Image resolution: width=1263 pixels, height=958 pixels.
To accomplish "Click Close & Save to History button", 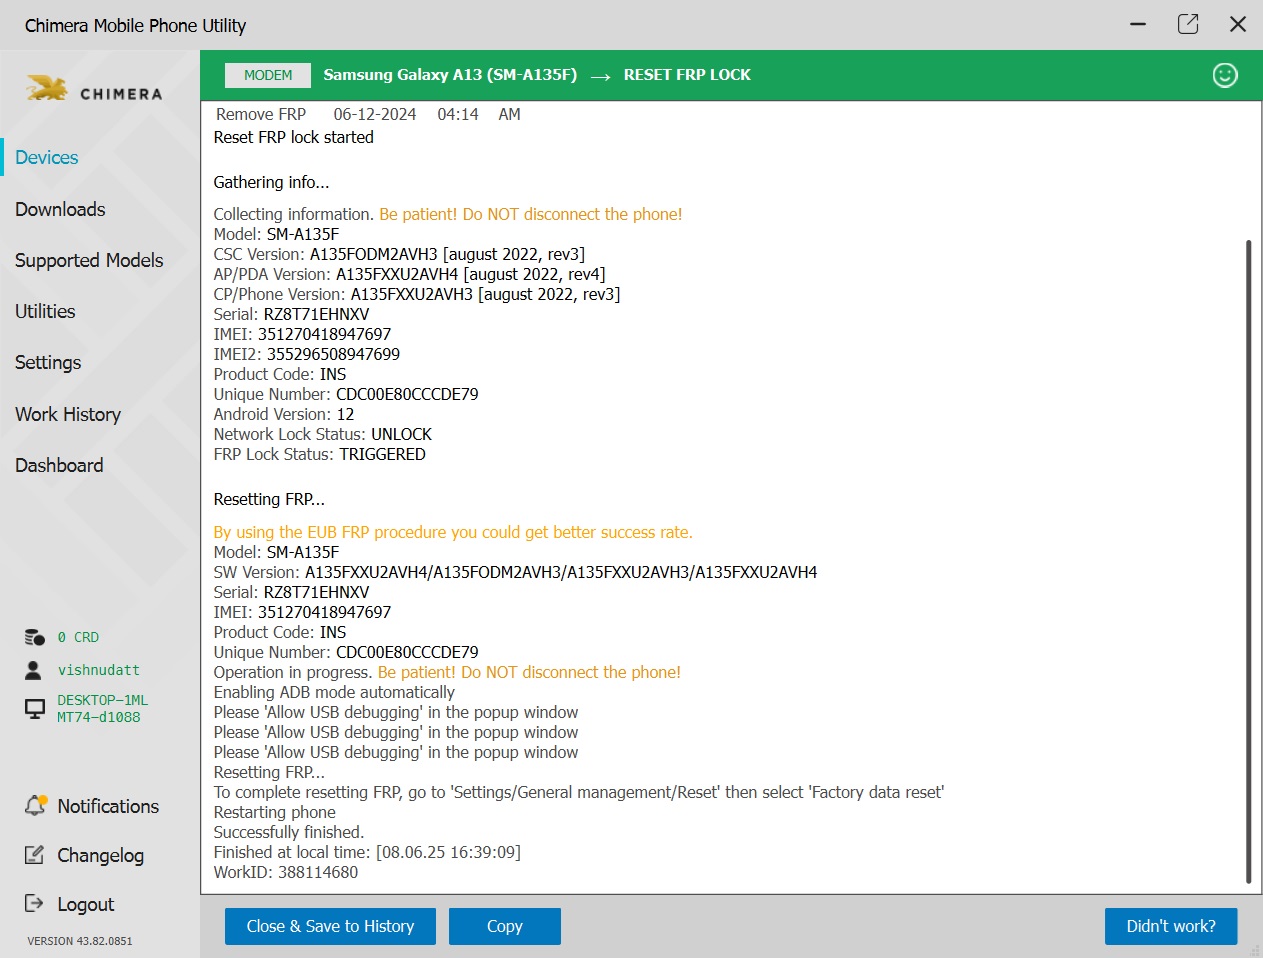I will tap(330, 926).
